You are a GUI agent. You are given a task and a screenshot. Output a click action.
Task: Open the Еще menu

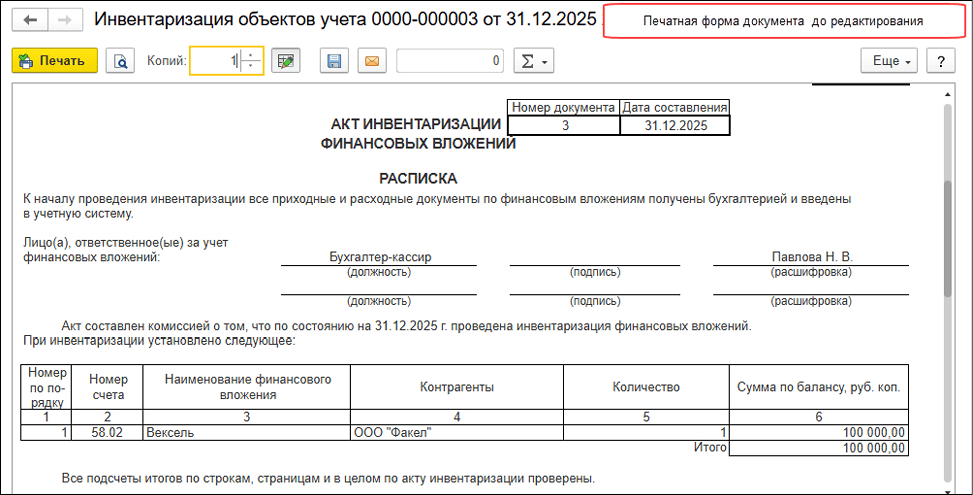coord(890,61)
